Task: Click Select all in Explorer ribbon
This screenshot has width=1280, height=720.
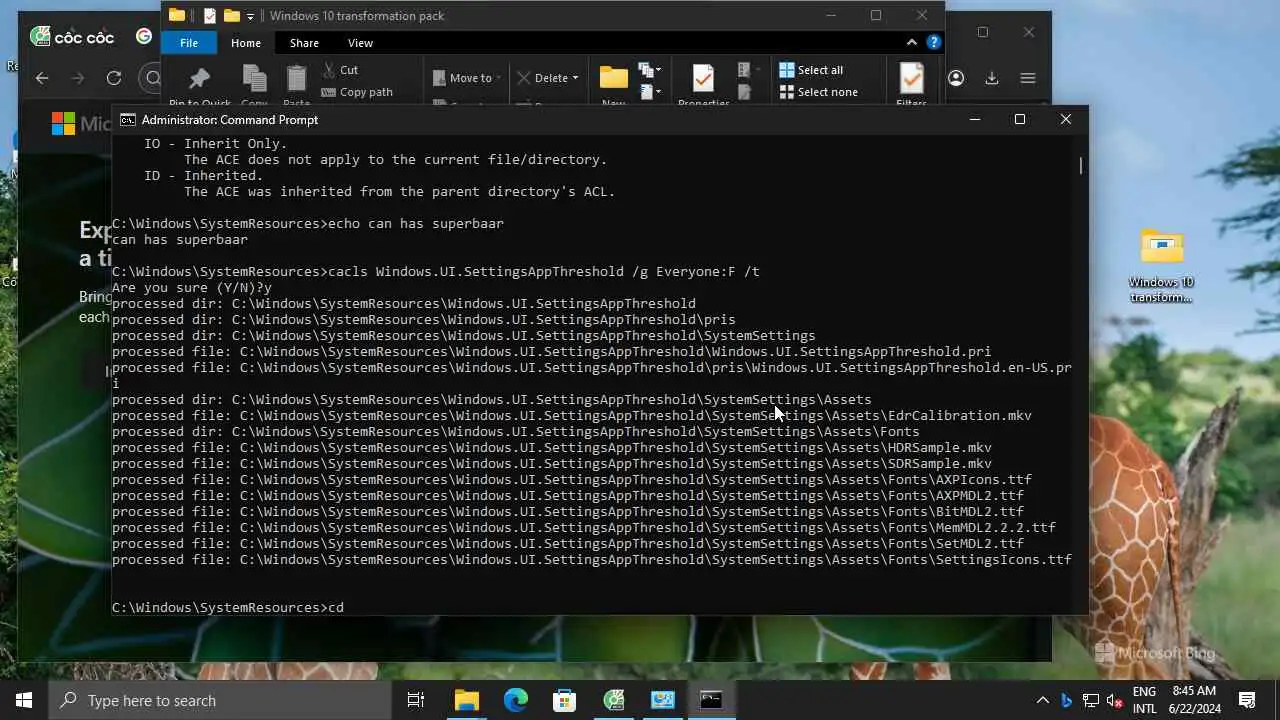Action: pyautogui.click(x=811, y=70)
